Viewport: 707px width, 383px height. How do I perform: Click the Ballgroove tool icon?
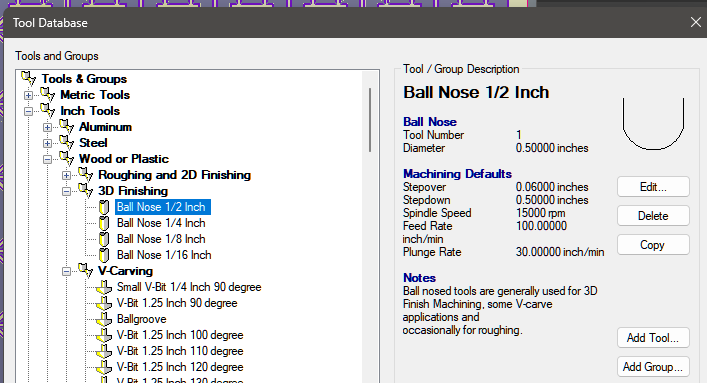pyautogui.click(x=104, y=319)
